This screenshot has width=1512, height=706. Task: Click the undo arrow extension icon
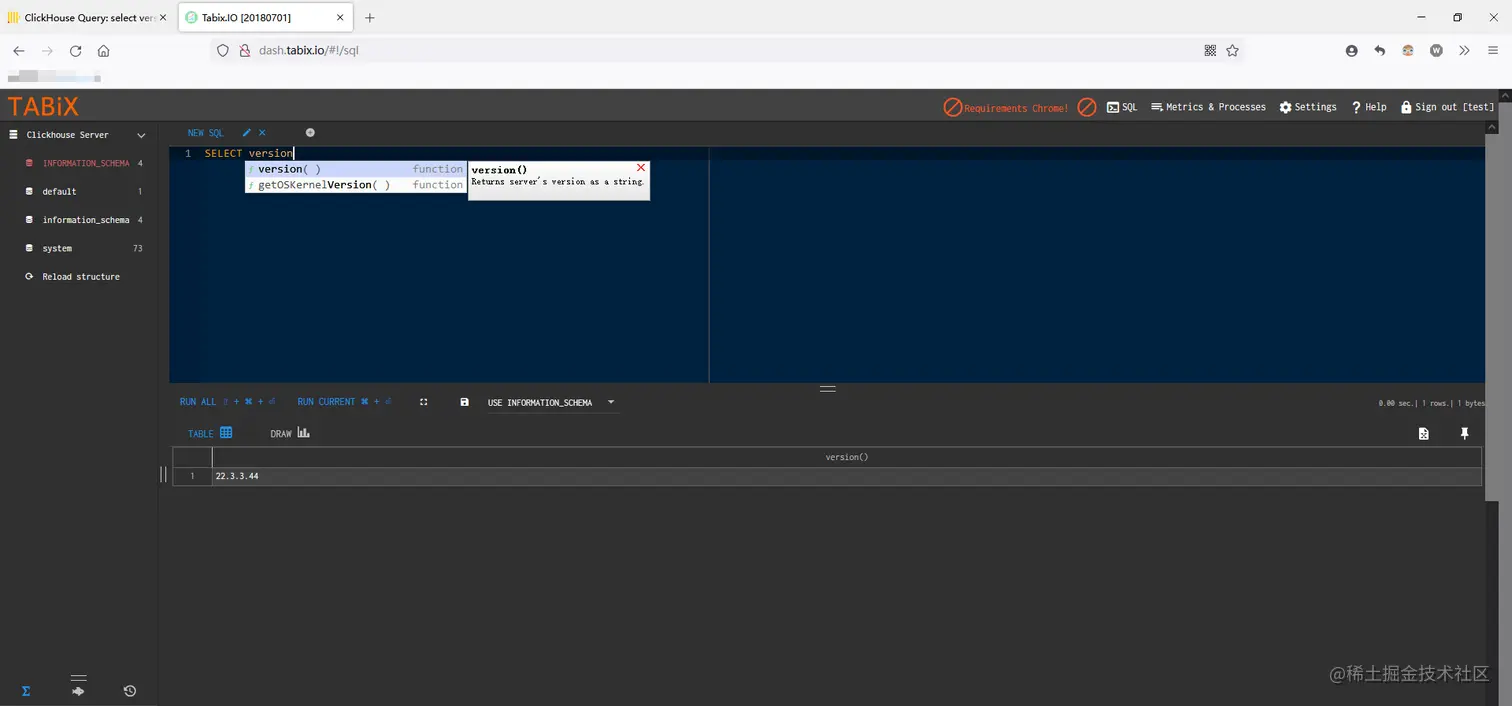[1380, 51]
